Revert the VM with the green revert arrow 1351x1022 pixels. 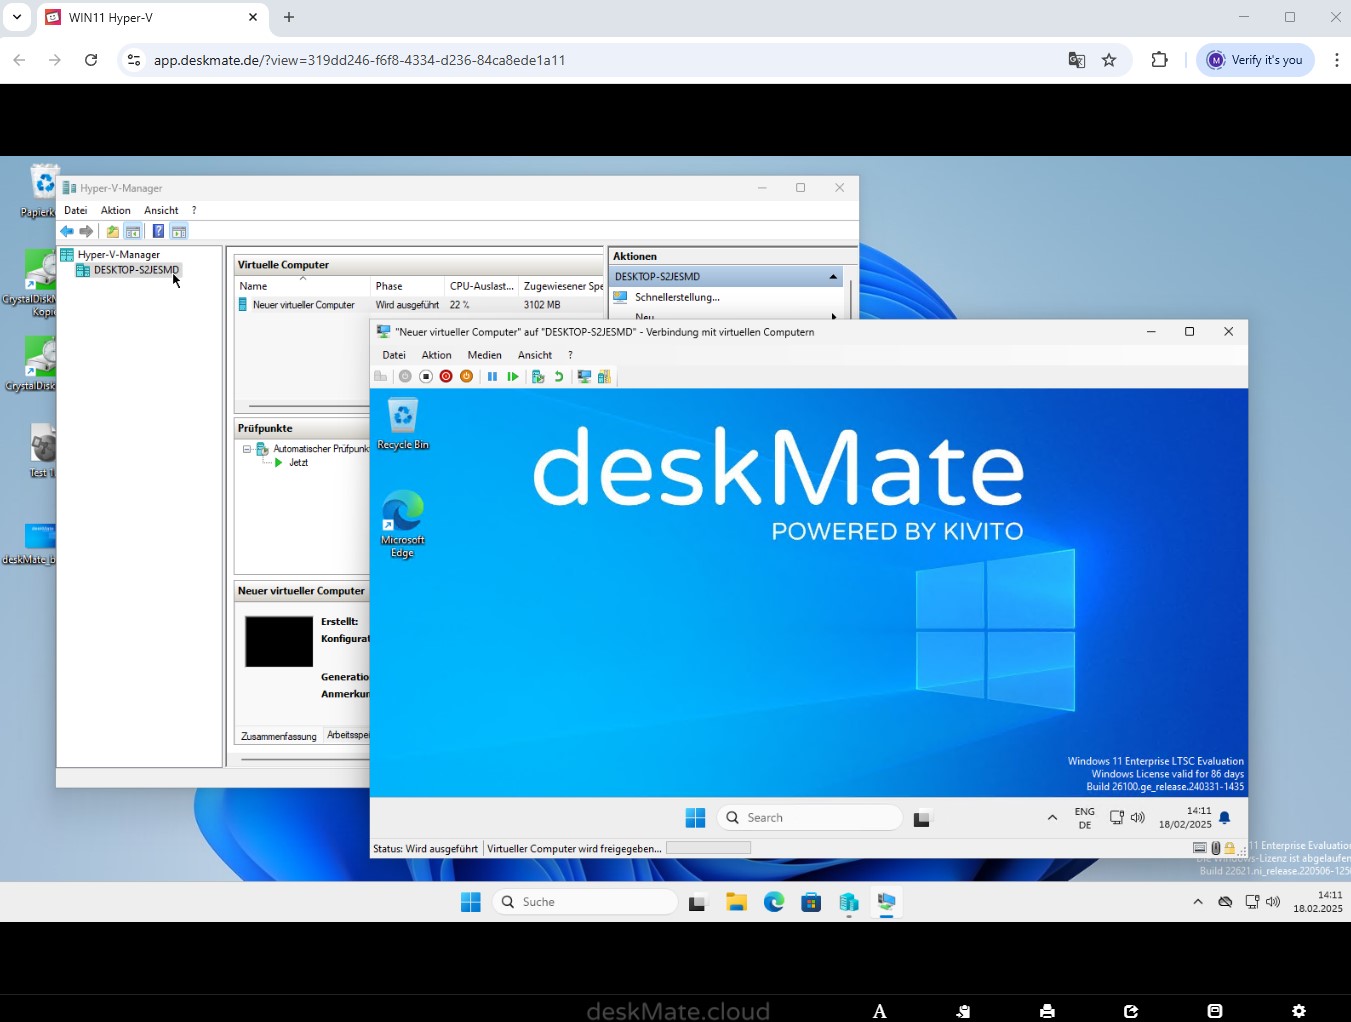coord(559,377)
